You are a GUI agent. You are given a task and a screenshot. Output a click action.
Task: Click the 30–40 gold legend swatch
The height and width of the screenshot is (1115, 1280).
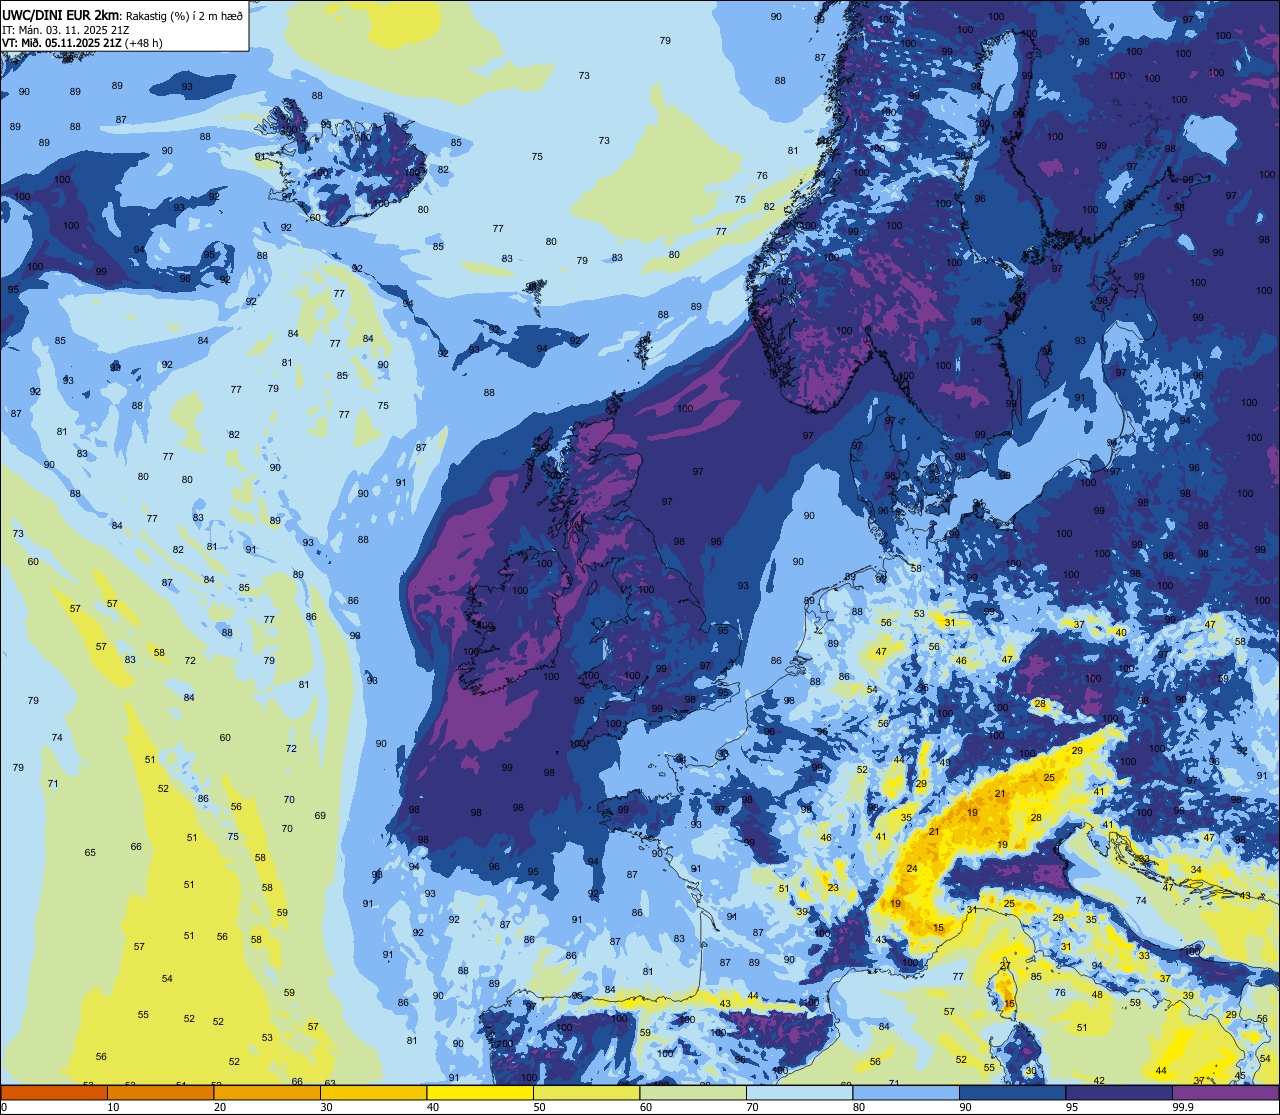(373, 1092)
